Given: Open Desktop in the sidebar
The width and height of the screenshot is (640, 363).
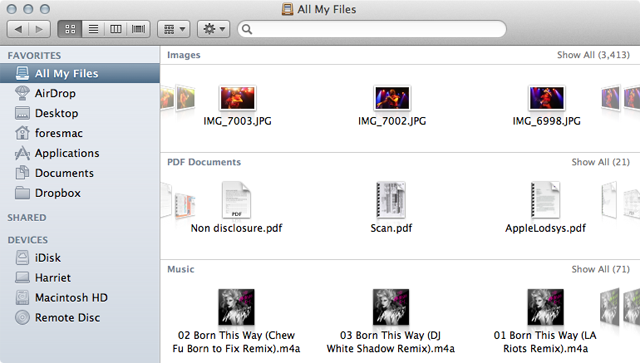Looking at the screenshot, I should [x=80, y=113].
